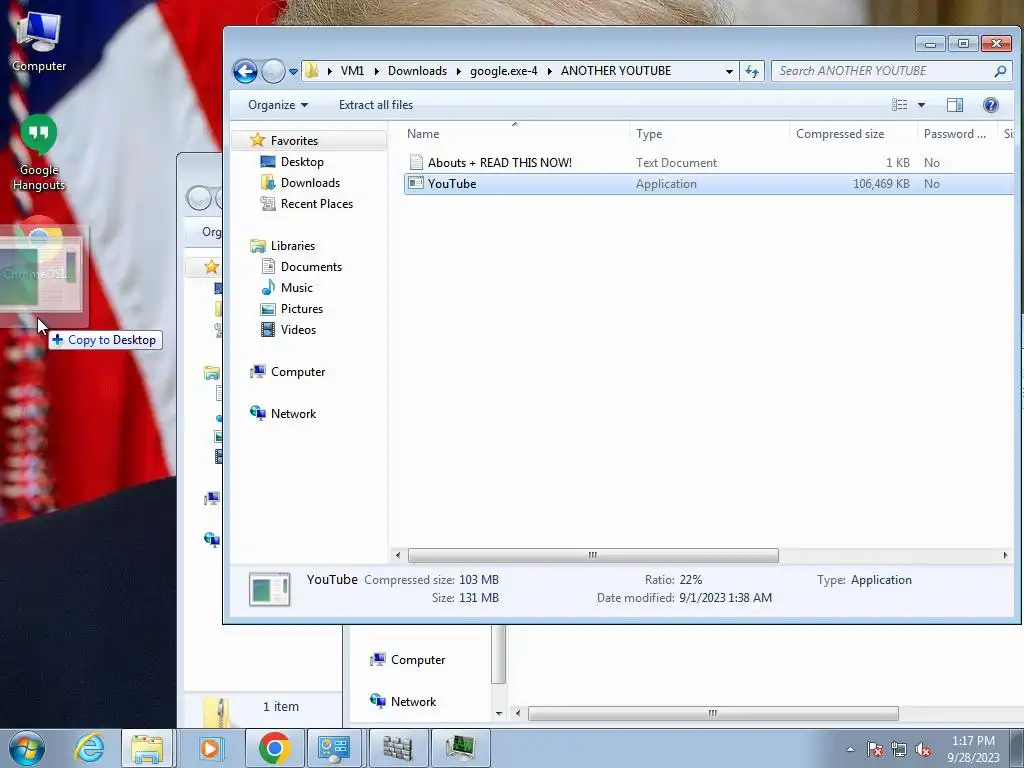
Task: Sort by the Name column header
Action: tap(423, 134)
